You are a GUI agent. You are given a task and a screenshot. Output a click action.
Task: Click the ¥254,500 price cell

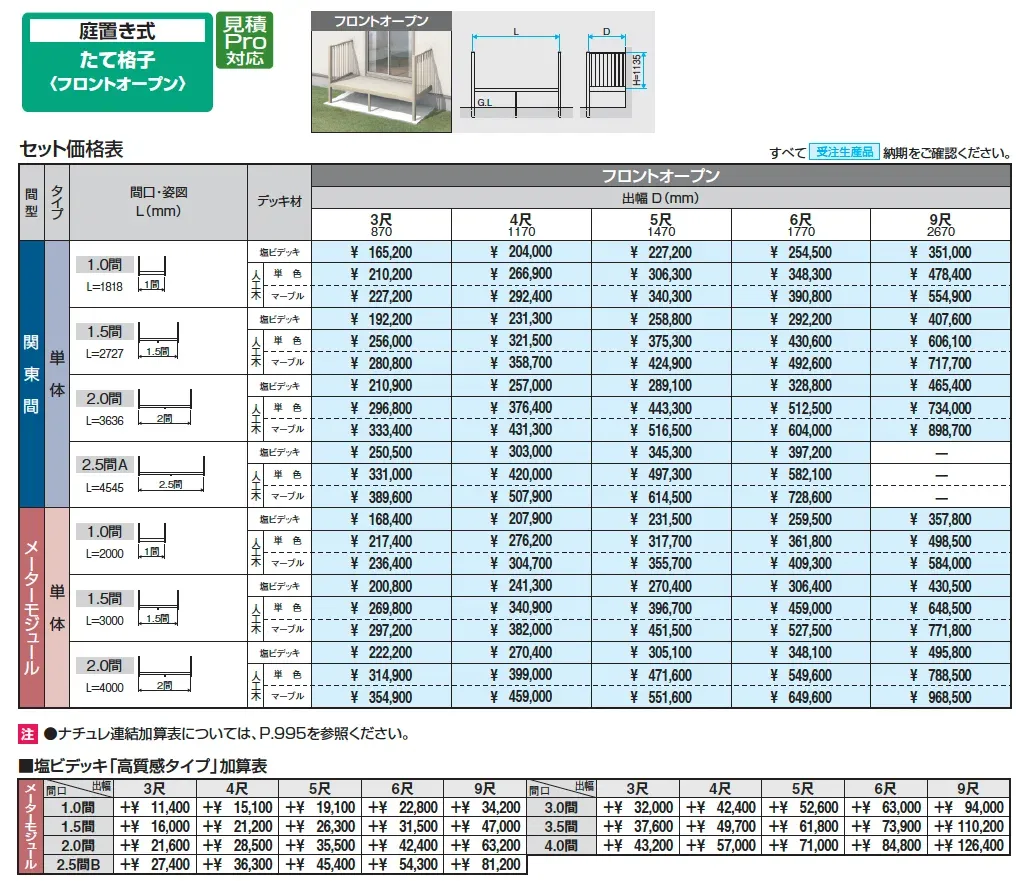click(801, 252)
